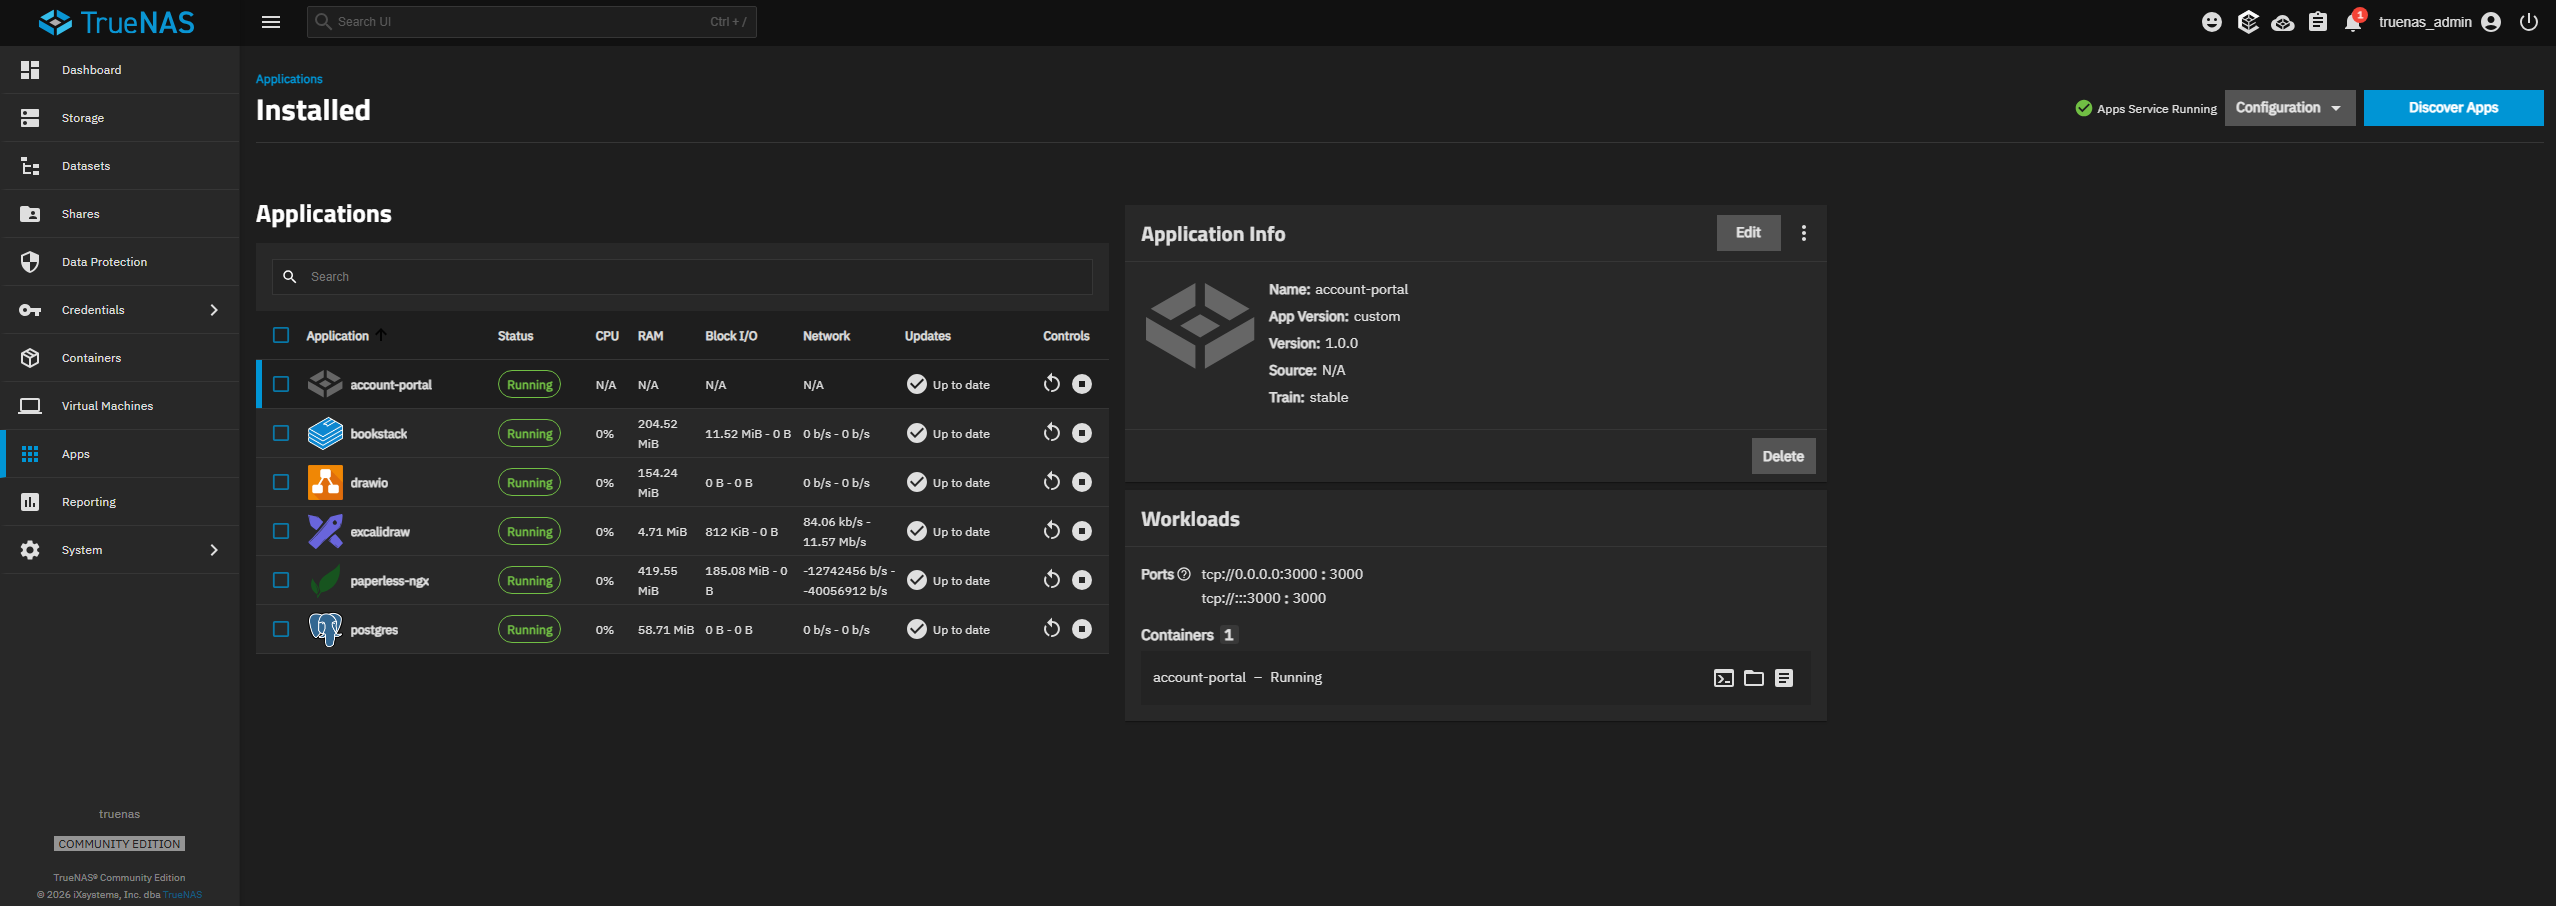View logs of account-portal container

(x=1784, y=678)
